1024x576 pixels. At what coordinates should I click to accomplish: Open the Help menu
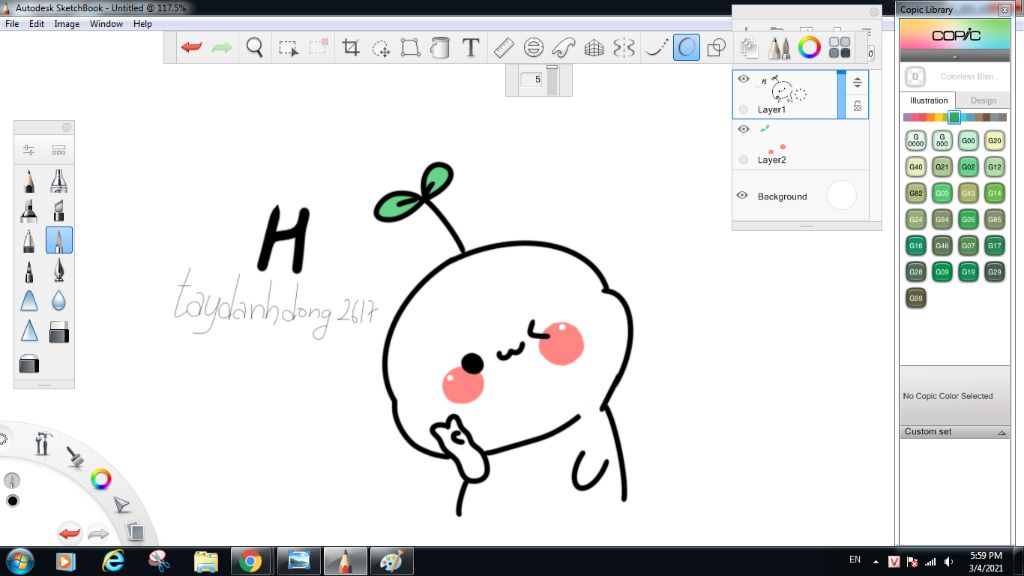point(142,24)
